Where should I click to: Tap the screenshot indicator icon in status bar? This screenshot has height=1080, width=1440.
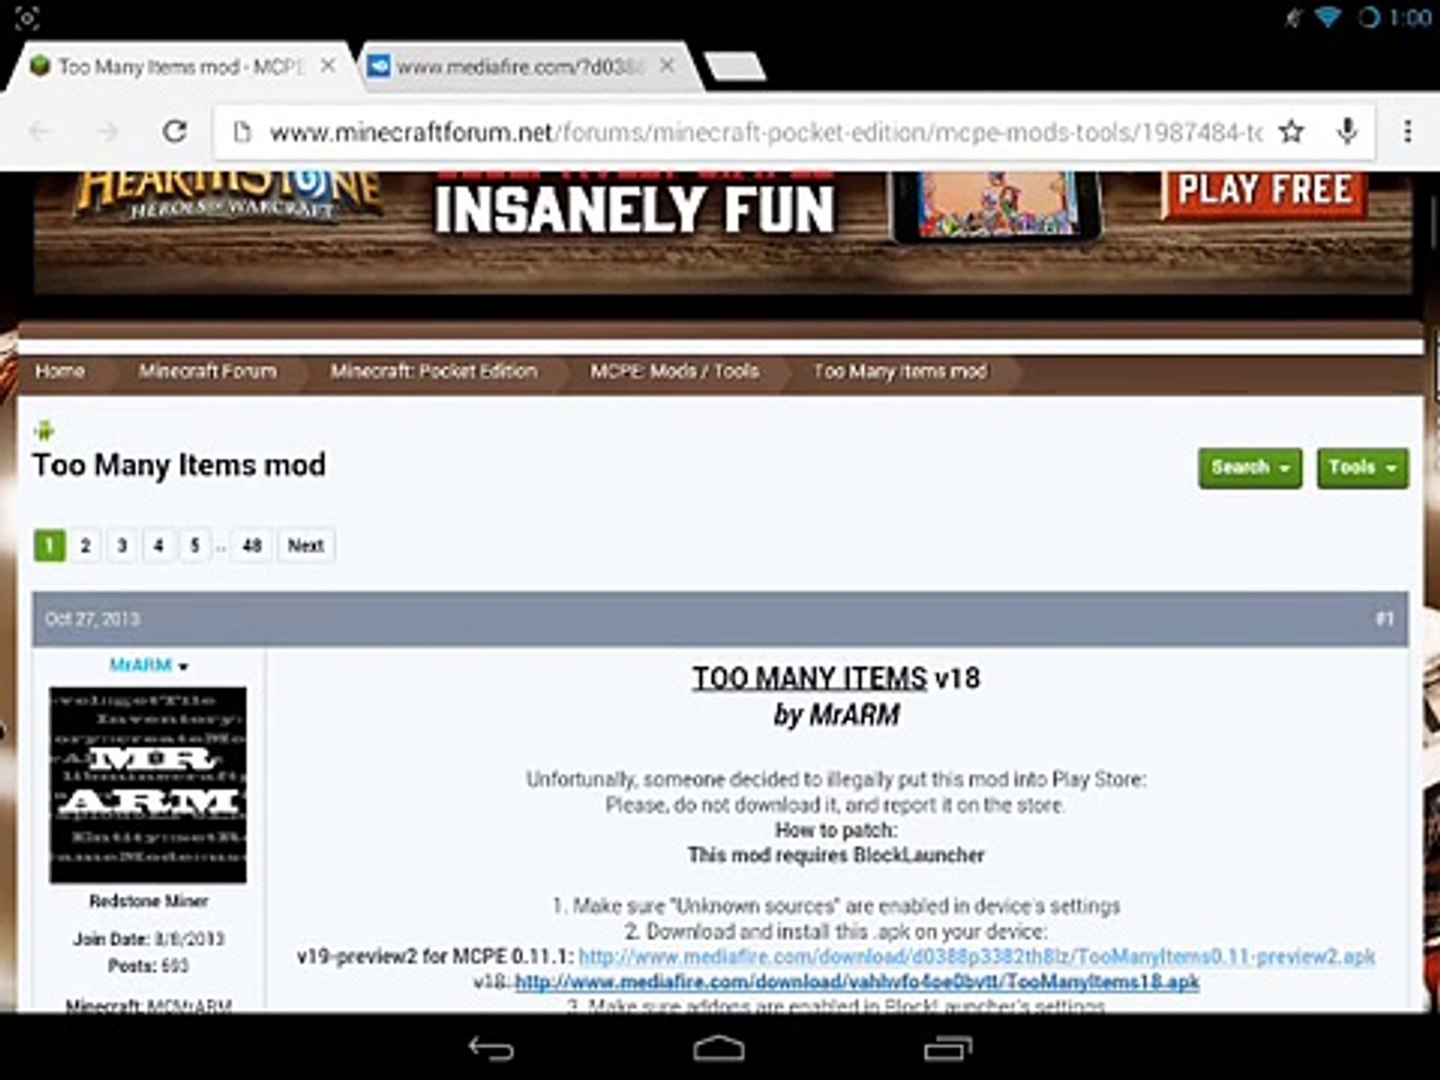pos(27,17)
